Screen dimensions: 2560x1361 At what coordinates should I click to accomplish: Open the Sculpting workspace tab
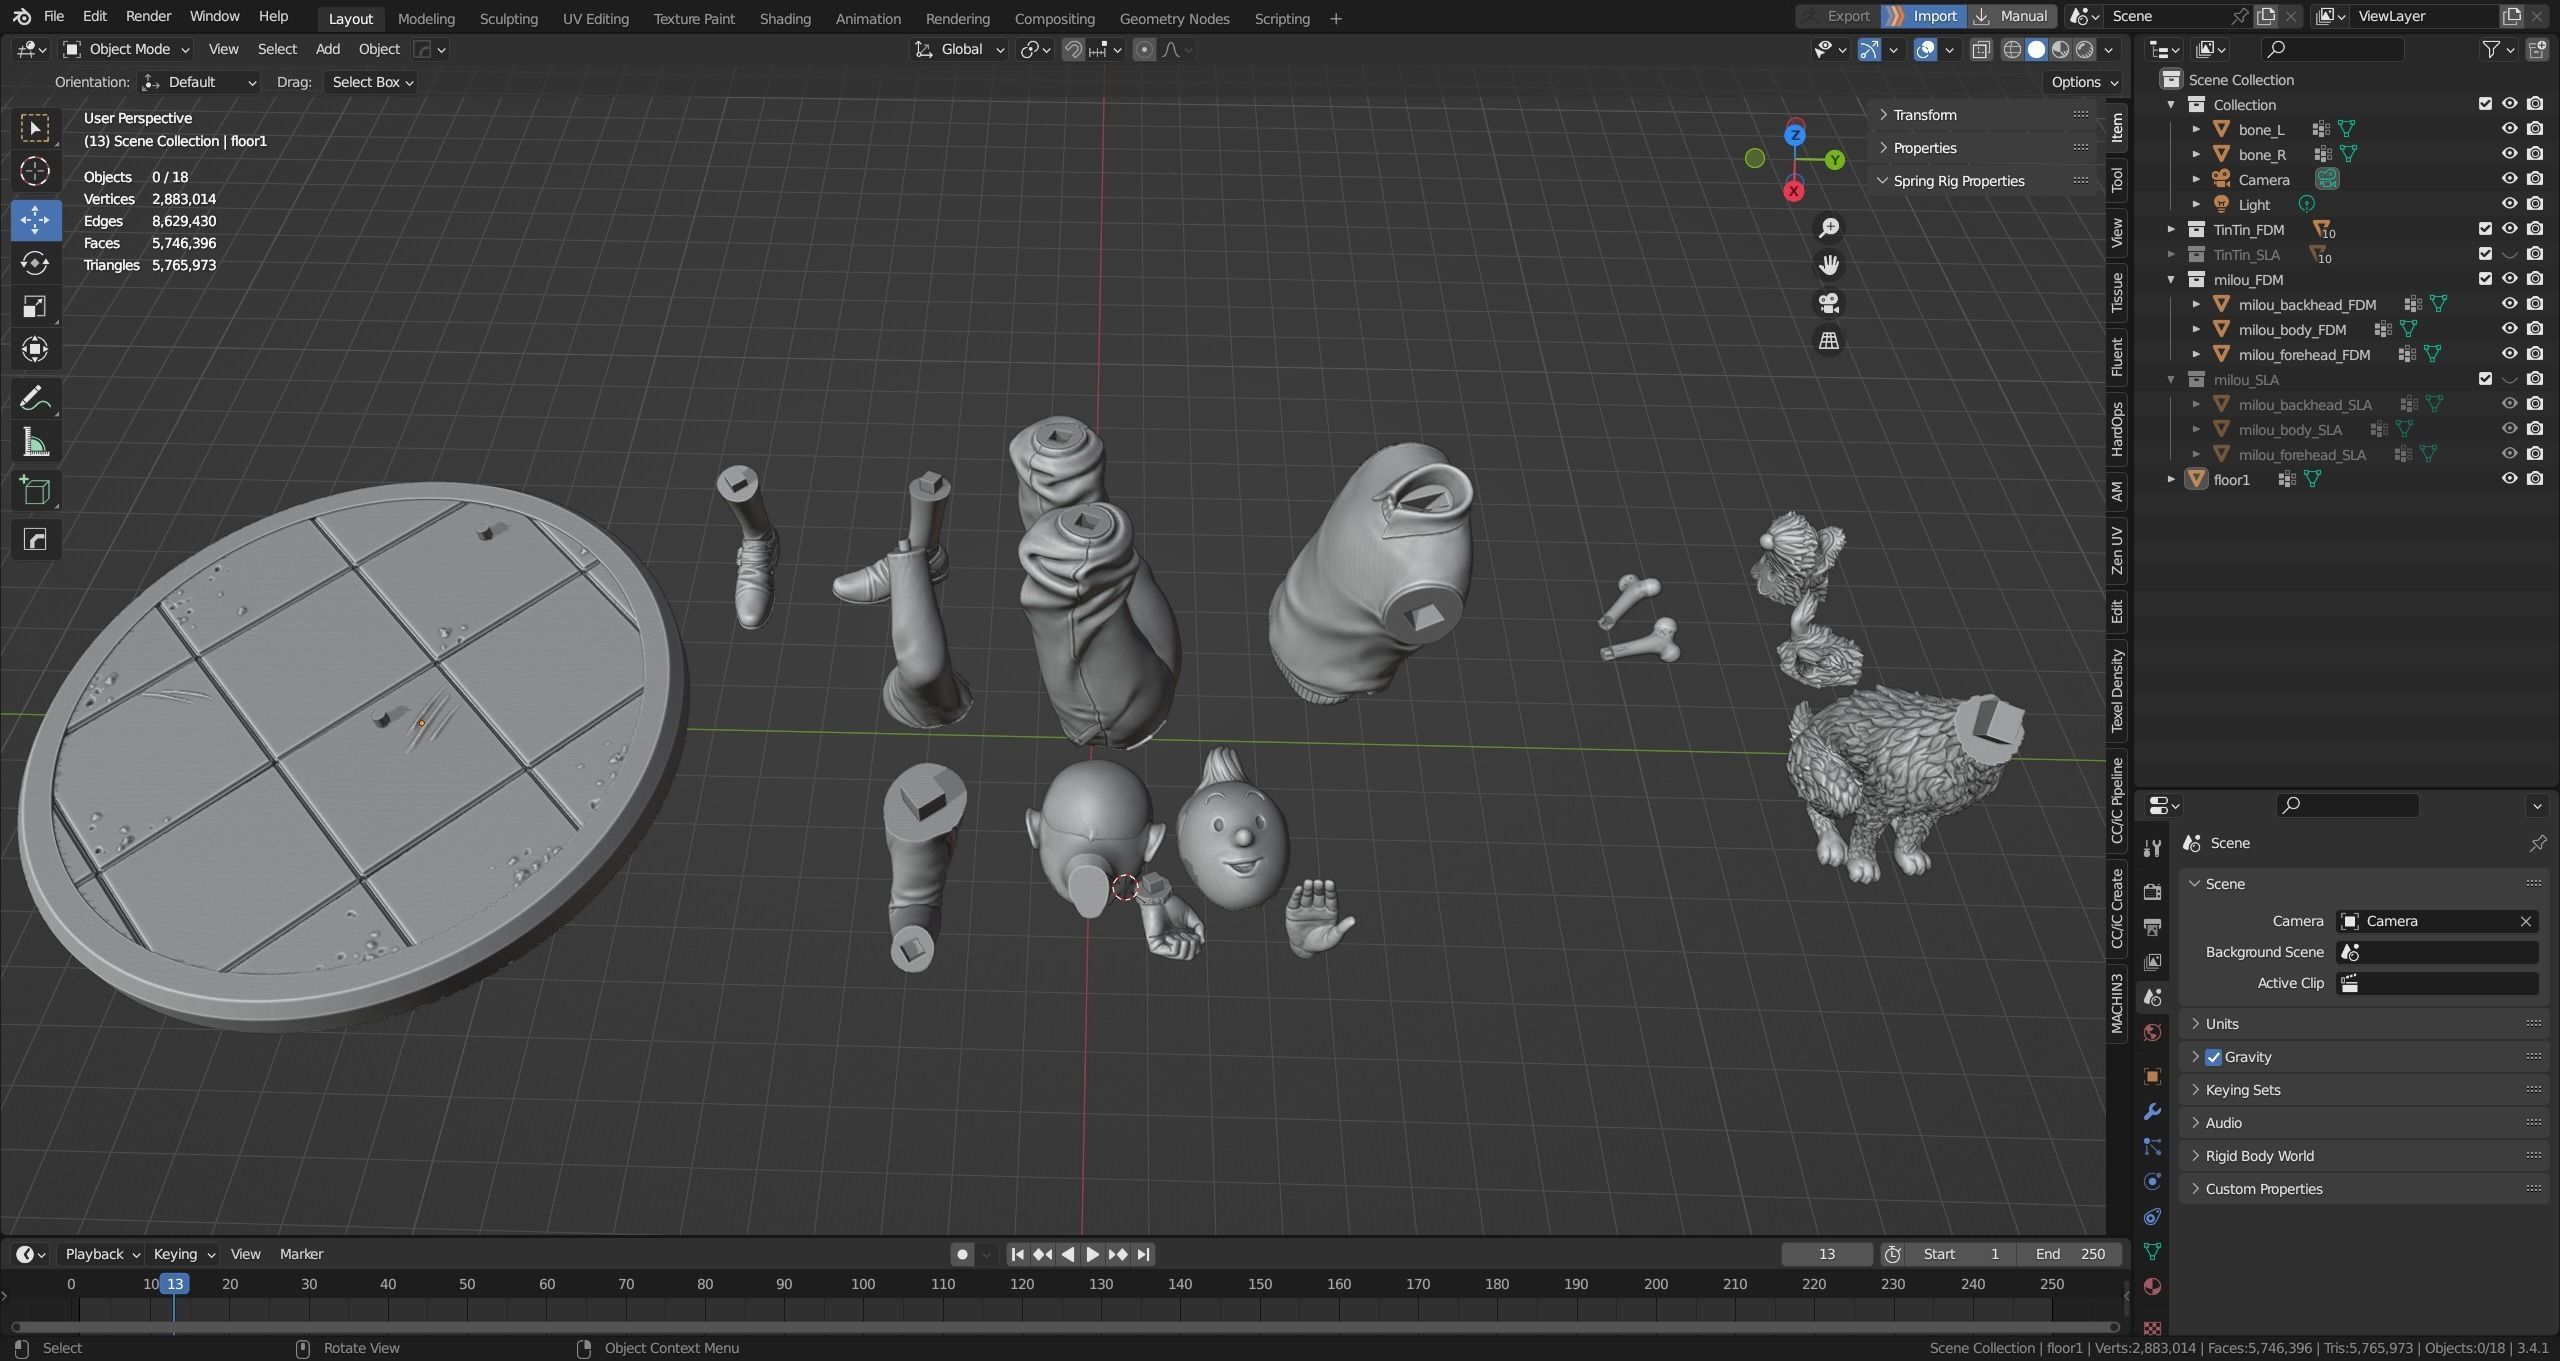click(508, 18)
